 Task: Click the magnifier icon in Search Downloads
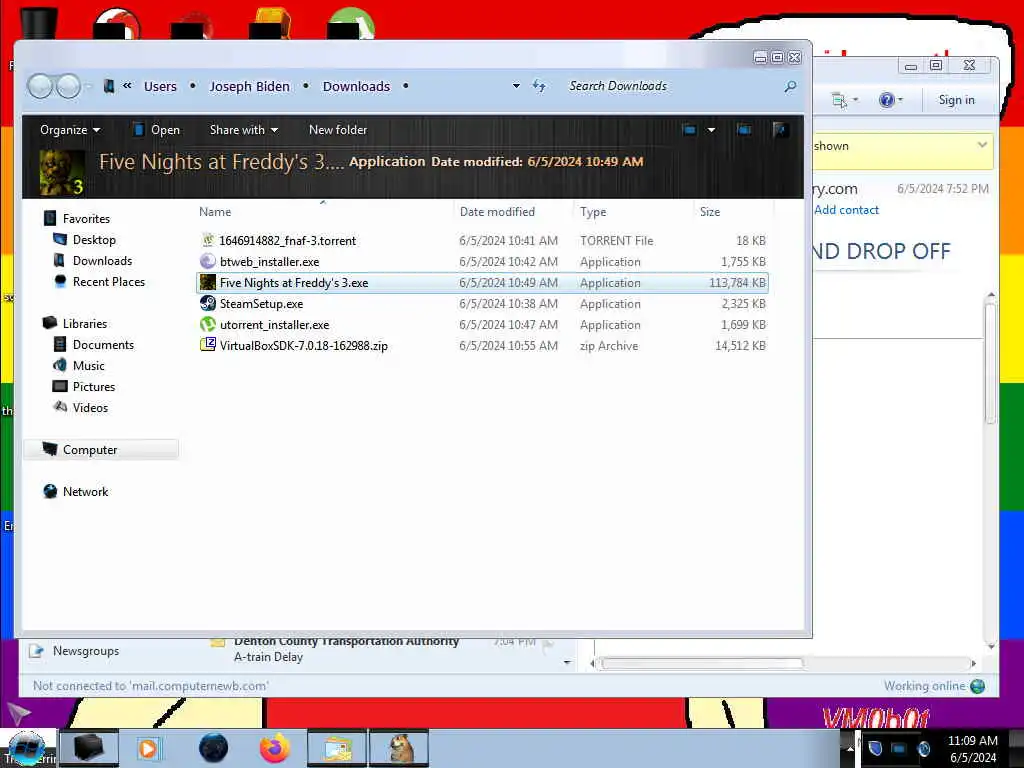point(790,86)
